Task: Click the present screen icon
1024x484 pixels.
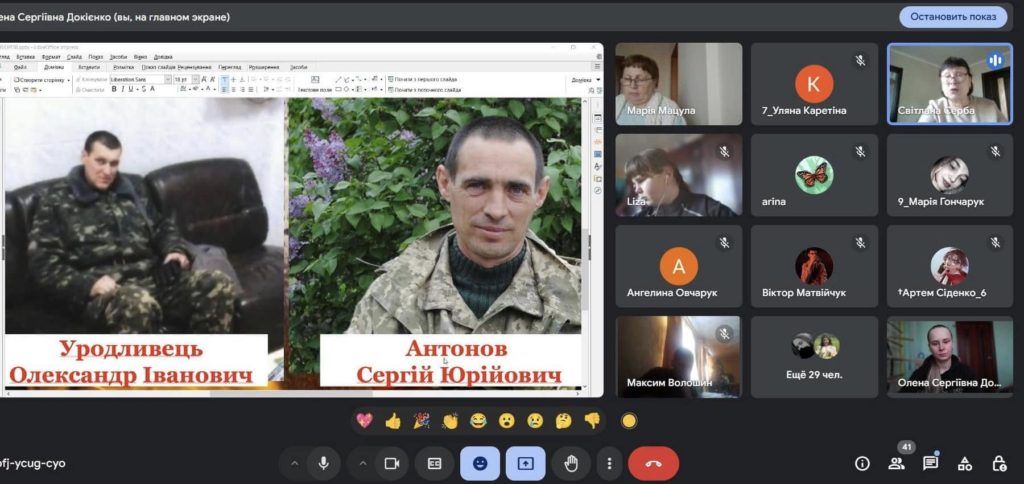Action: pyautogui.click(x=525, y=463)
